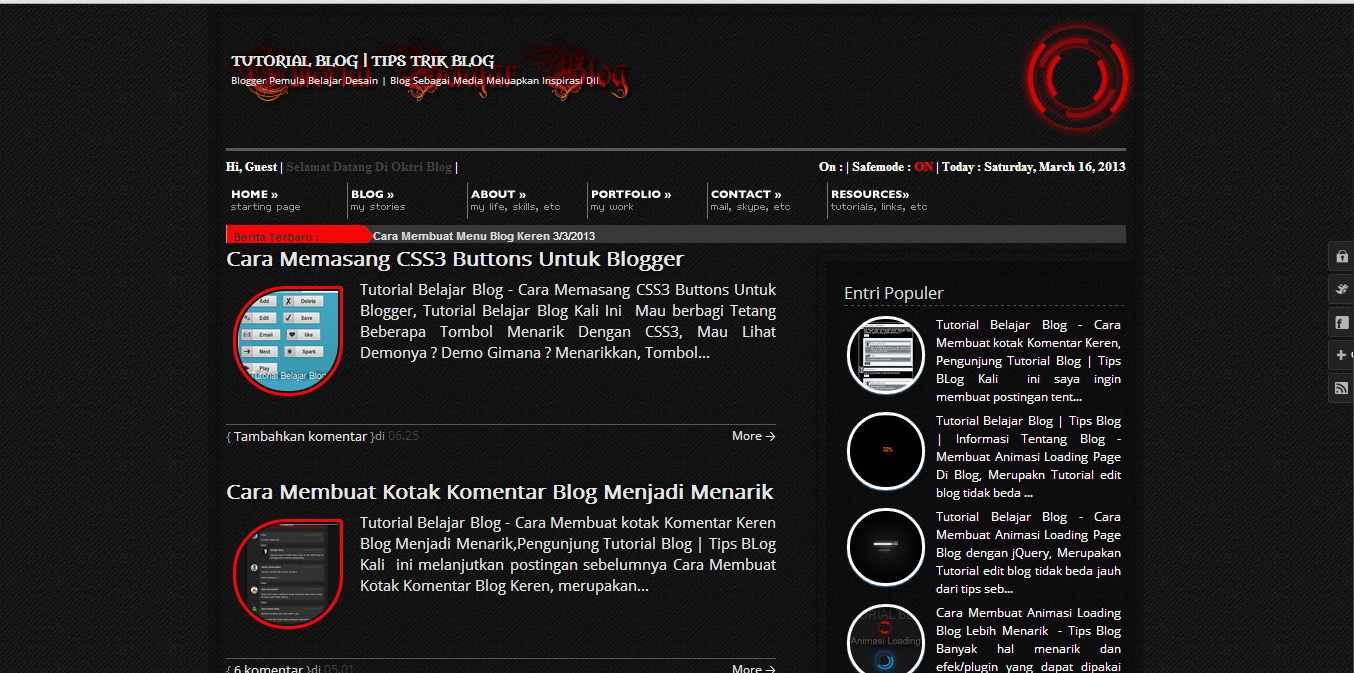Image resolution: width=1354 pixels, height=673 pixels.
Task: Open post titled Cara Memasang CSS3 Buttons
Action: click(454, 258)
